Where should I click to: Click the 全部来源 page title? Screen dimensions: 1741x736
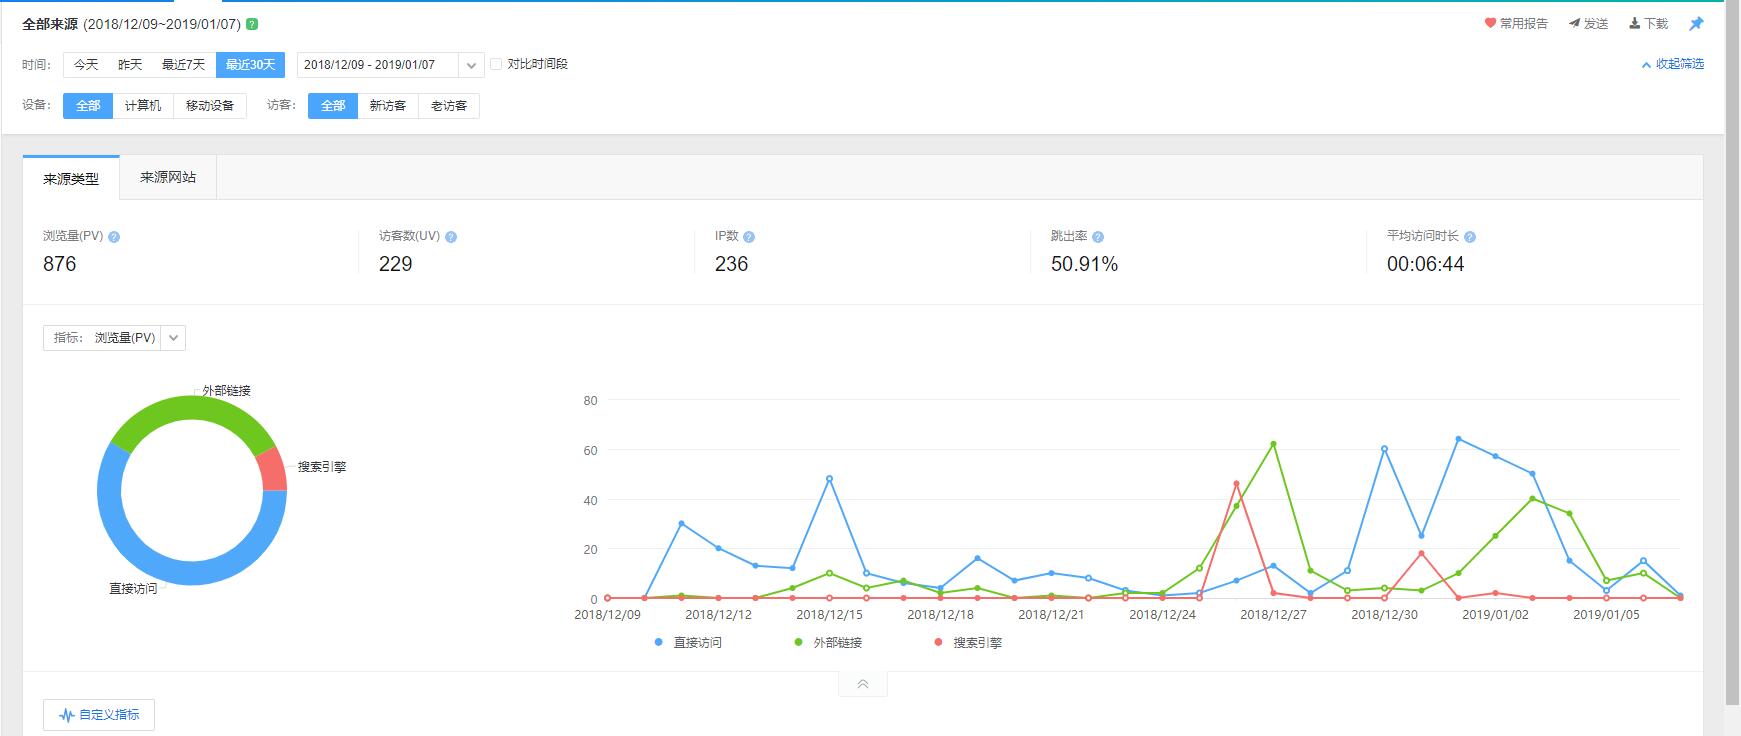[50, 24]
